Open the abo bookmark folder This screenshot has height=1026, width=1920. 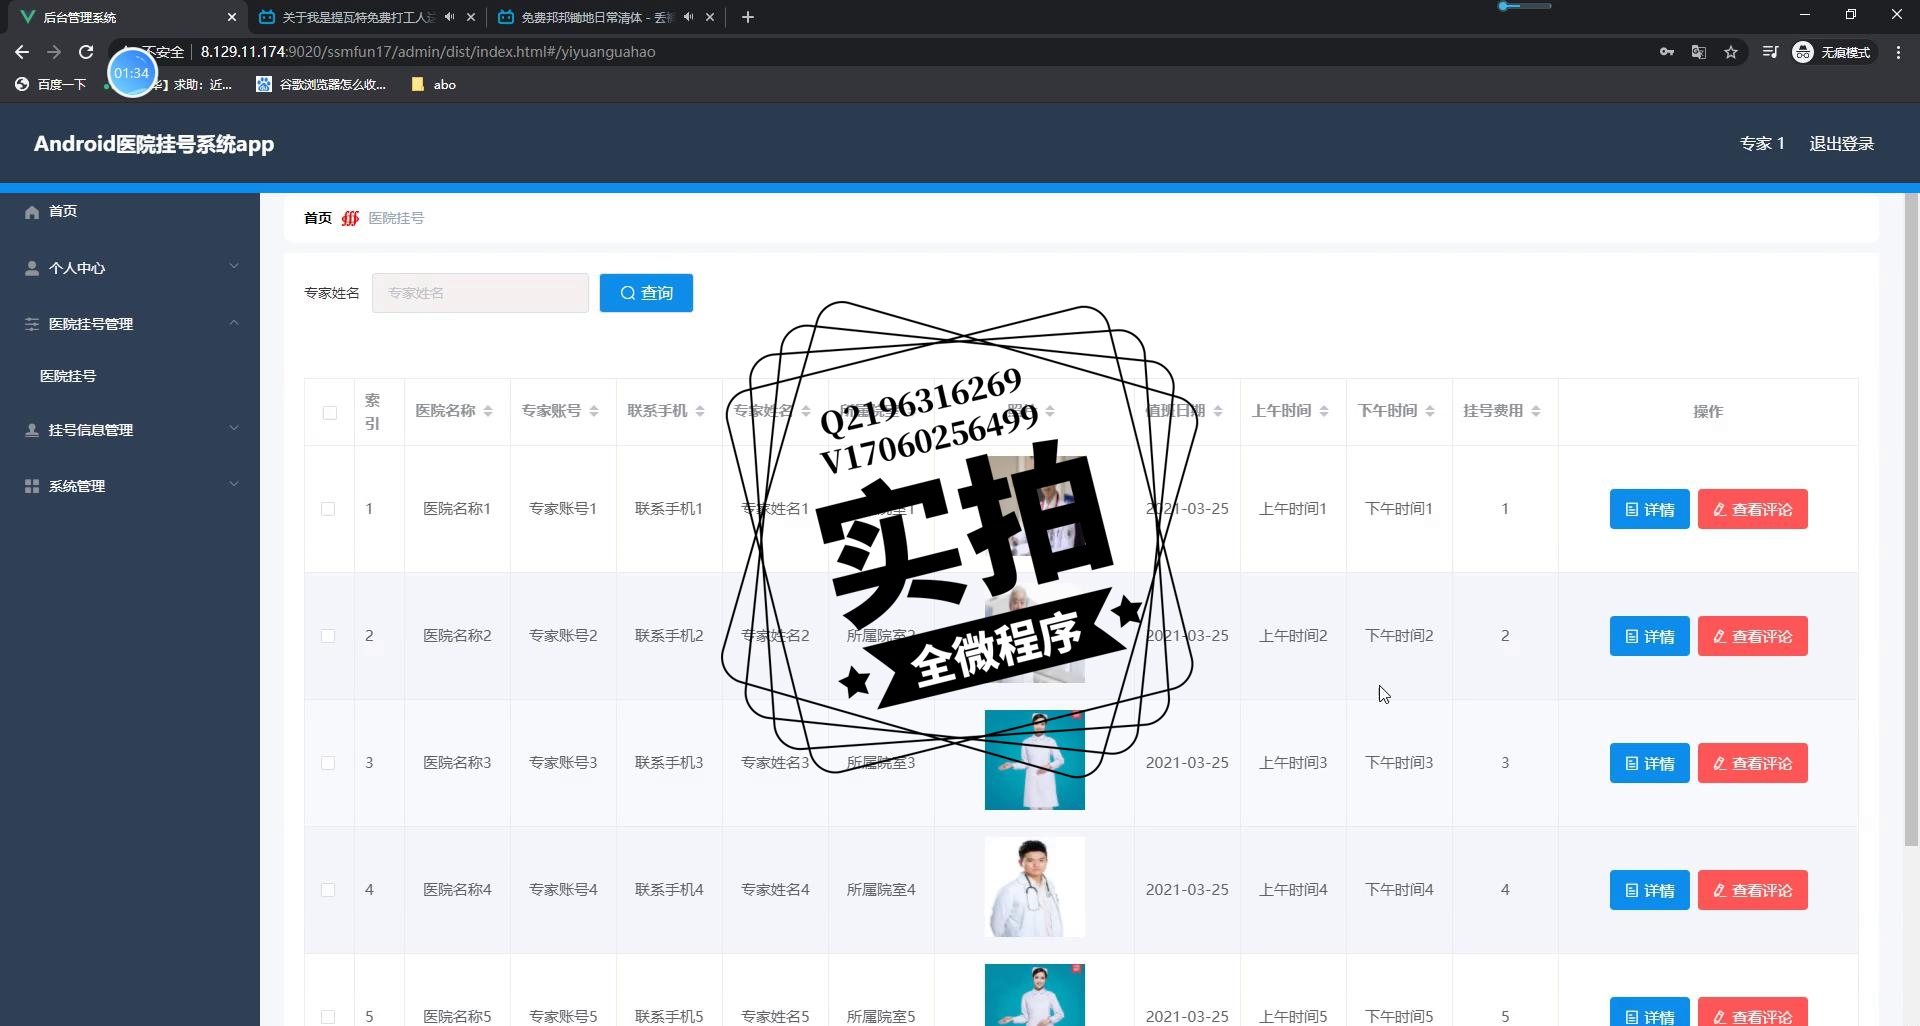pyautogui.click(x=434, y=85)
